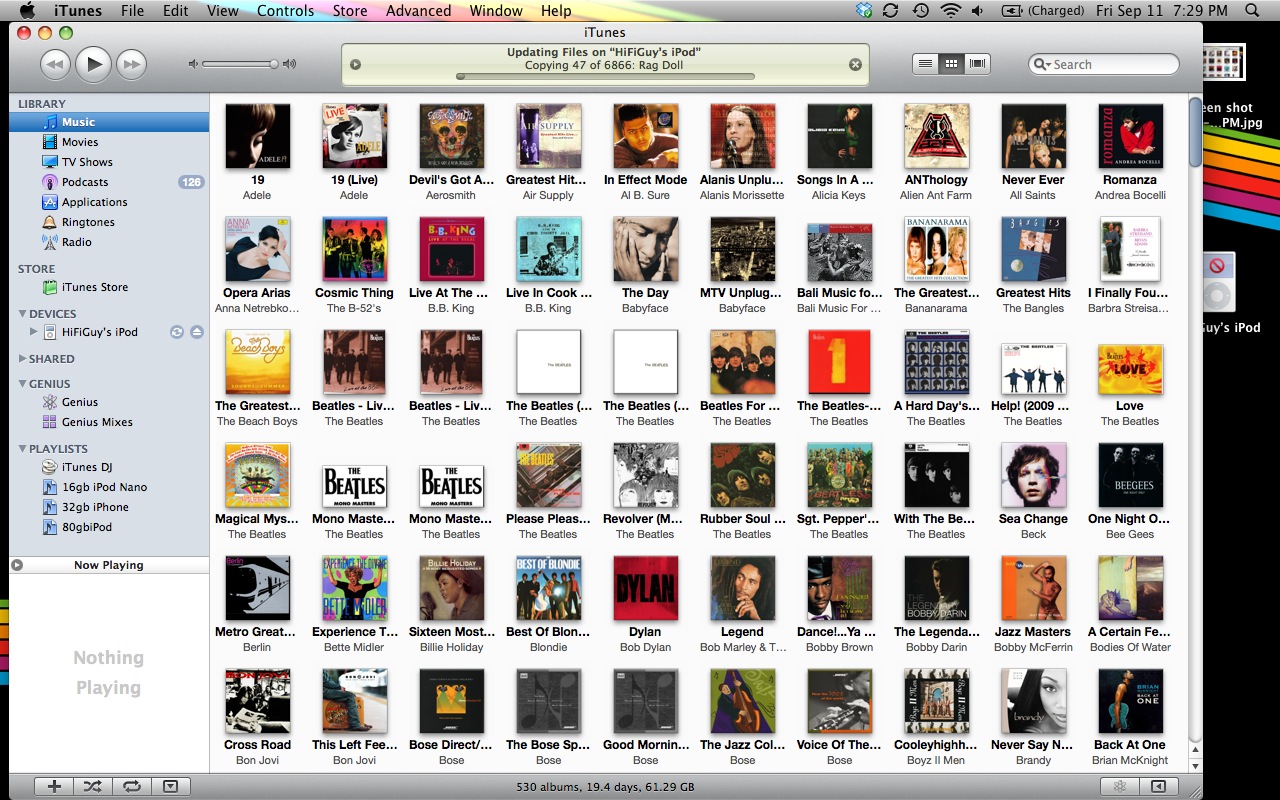Open the View menu
Image resolution: width=1280 pixels, height=800 pixels.
223,11
